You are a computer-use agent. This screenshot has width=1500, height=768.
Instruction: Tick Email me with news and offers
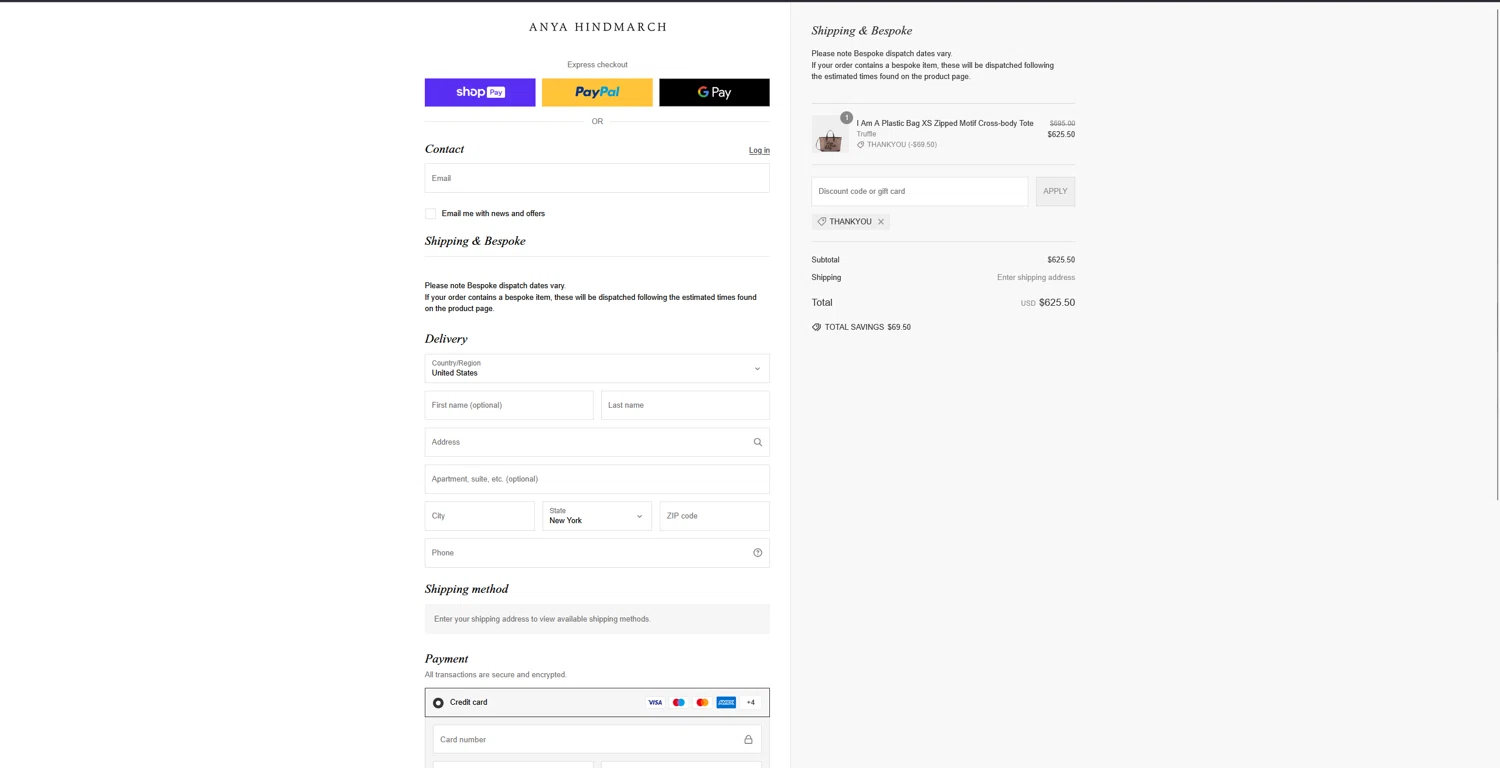tap(431, 214)
